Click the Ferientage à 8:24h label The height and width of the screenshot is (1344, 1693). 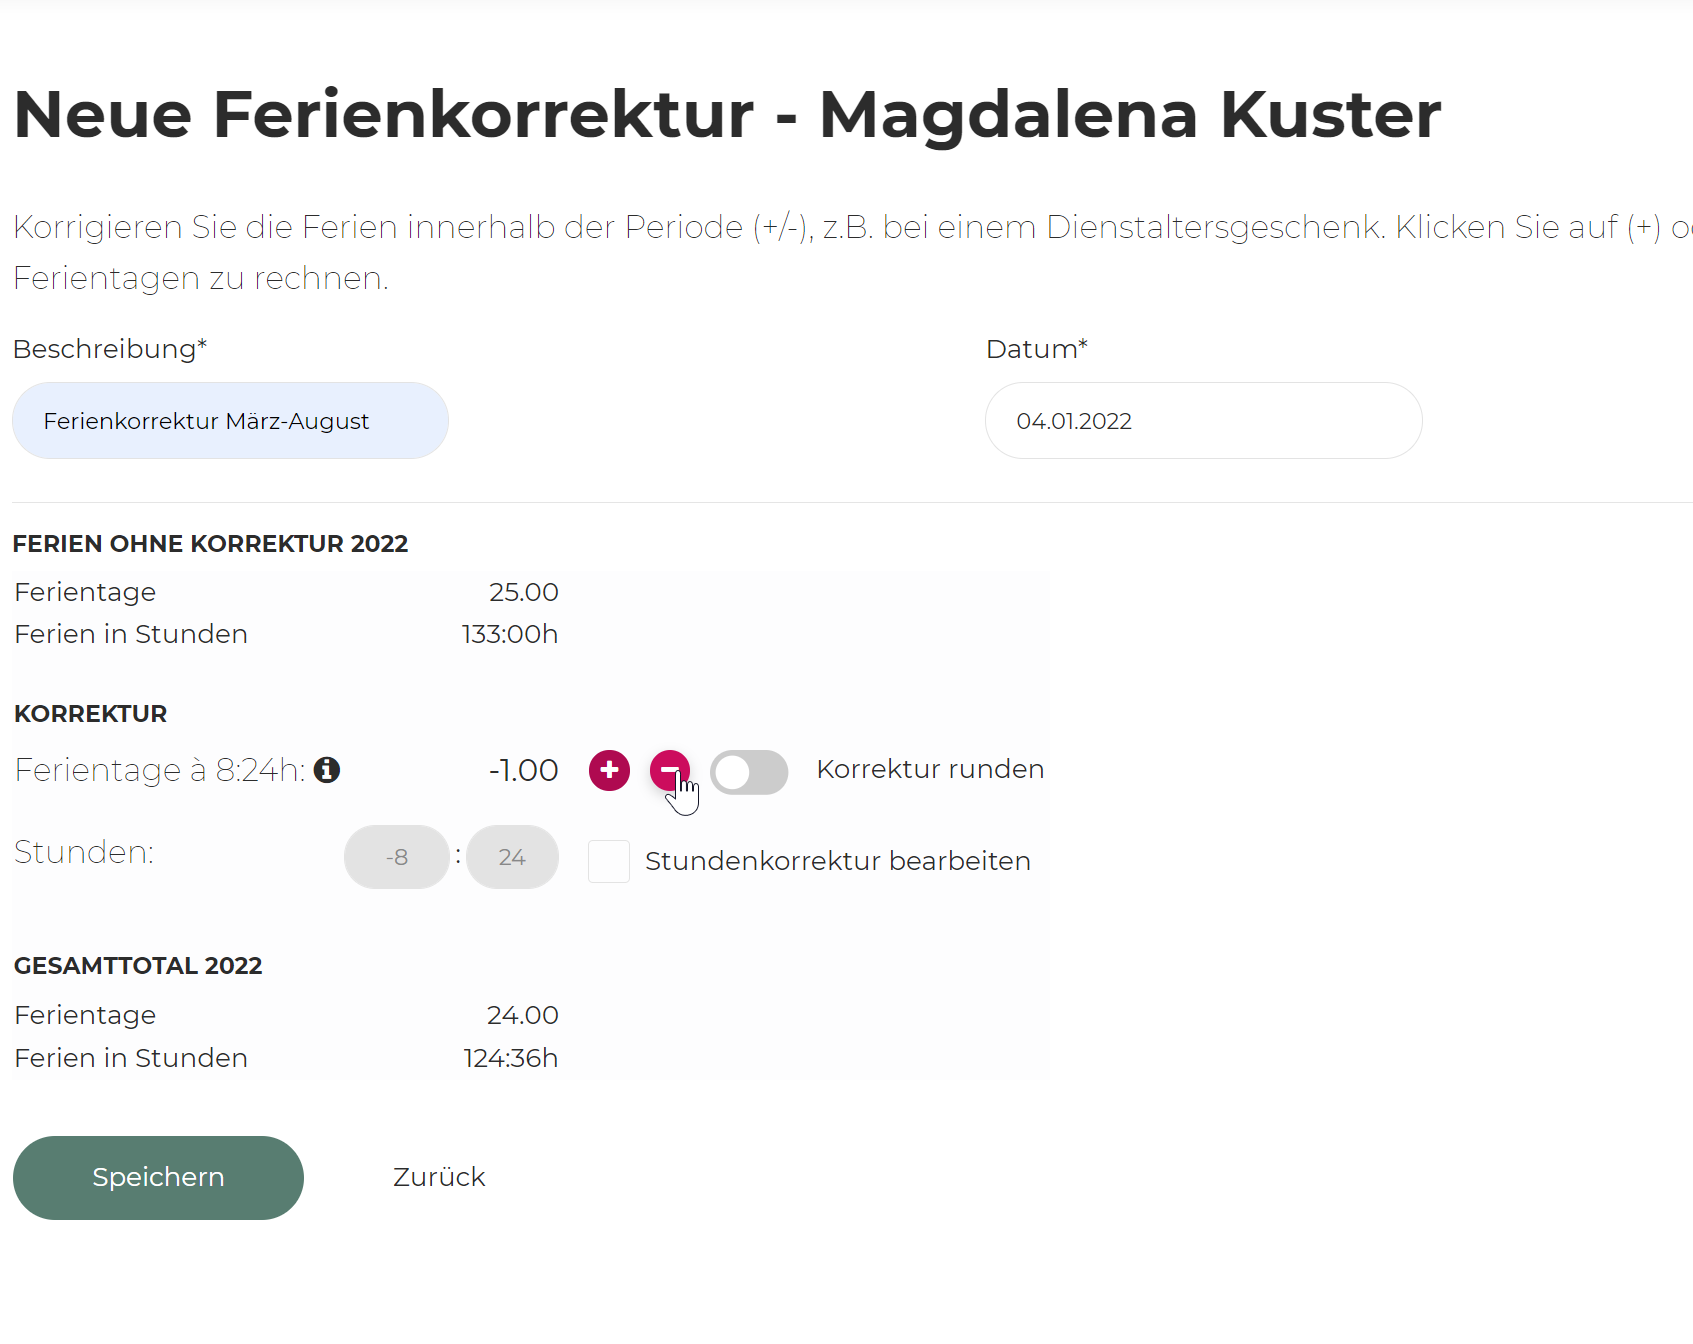point(160,770)
